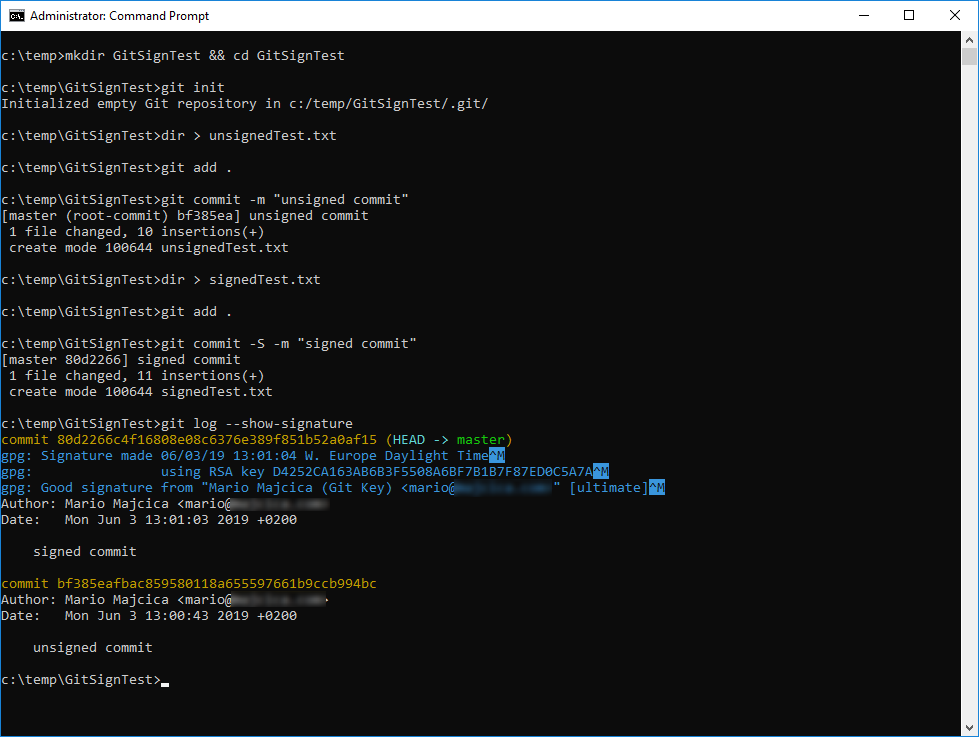Click the 'mkdir GitSignTest && cd GitSignTest' command line
Viewport: 979px width, 737px height.
tap(173, 56)
